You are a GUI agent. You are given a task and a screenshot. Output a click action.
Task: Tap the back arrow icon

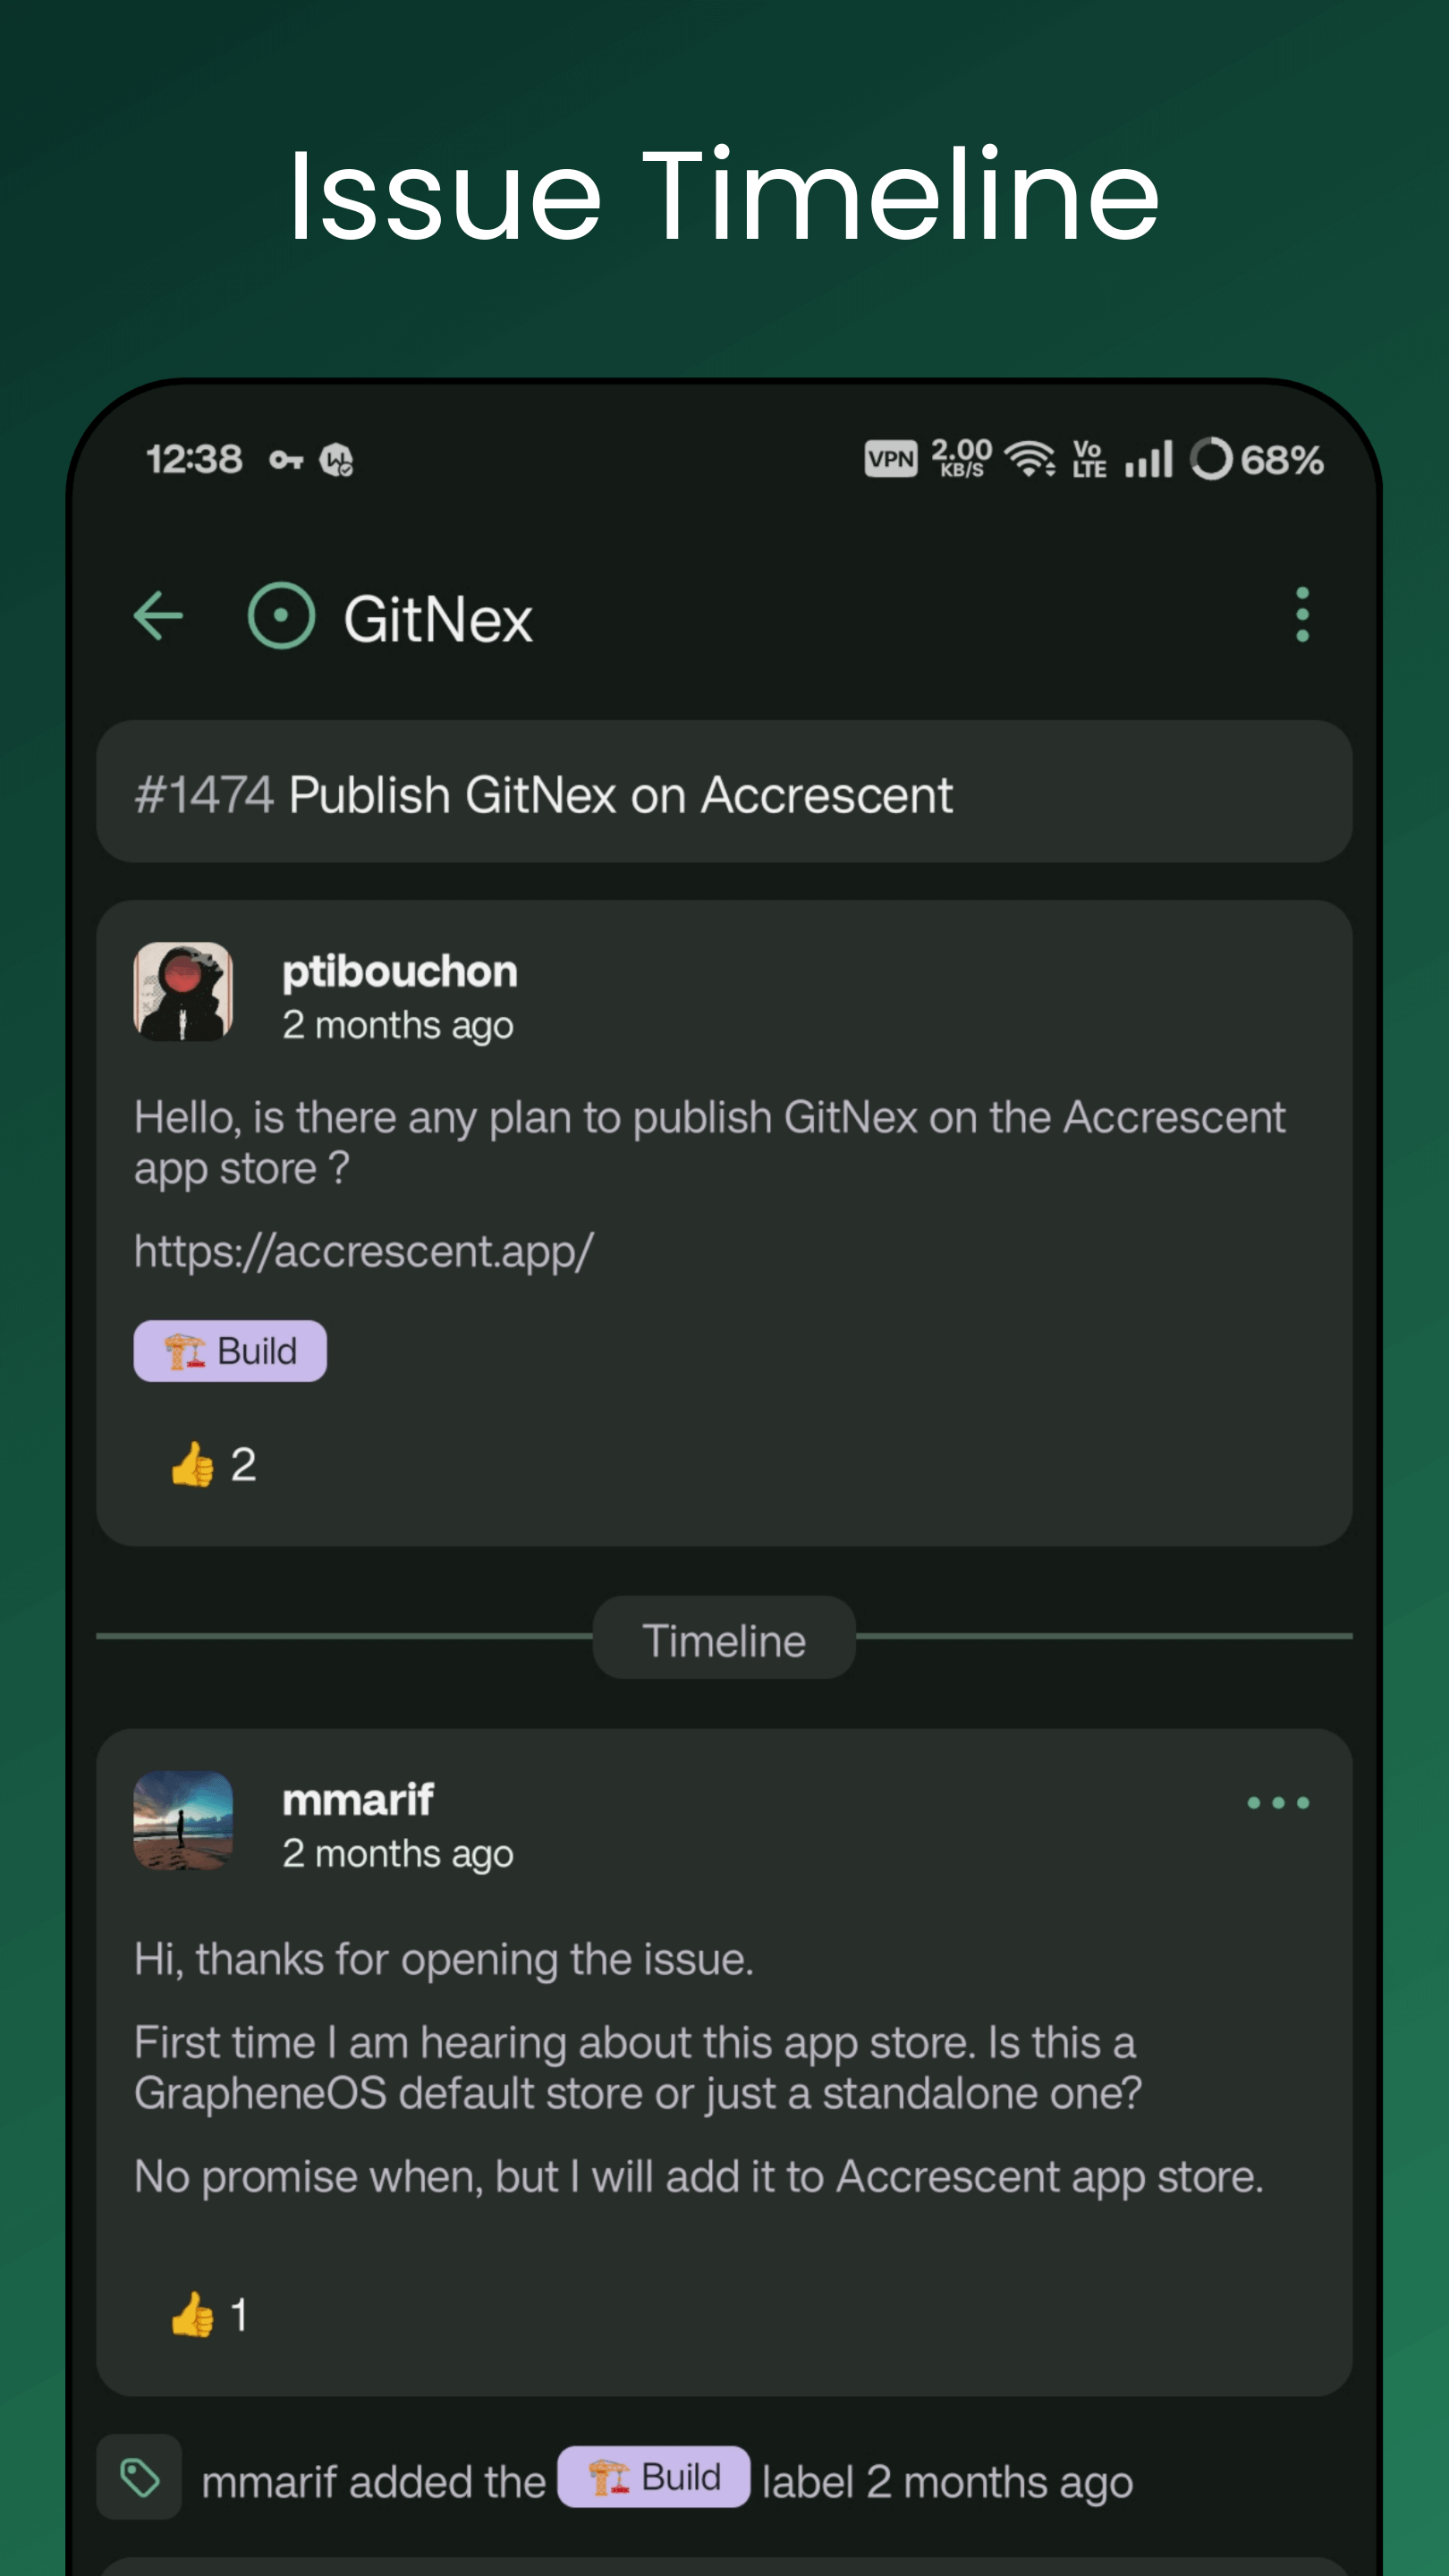158,615
